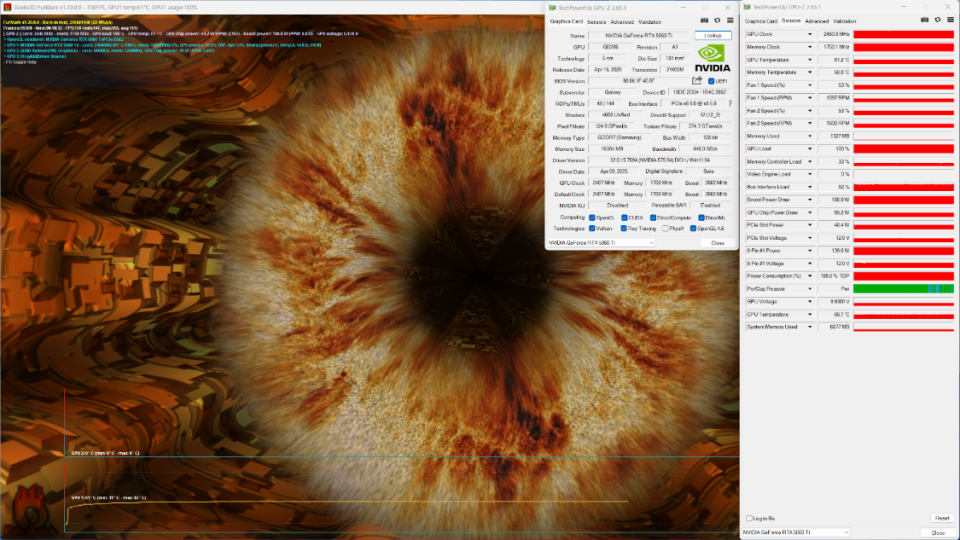Toggle the PhysX checkbox
This screenshot has width=960, height=540.
point(665,228)
